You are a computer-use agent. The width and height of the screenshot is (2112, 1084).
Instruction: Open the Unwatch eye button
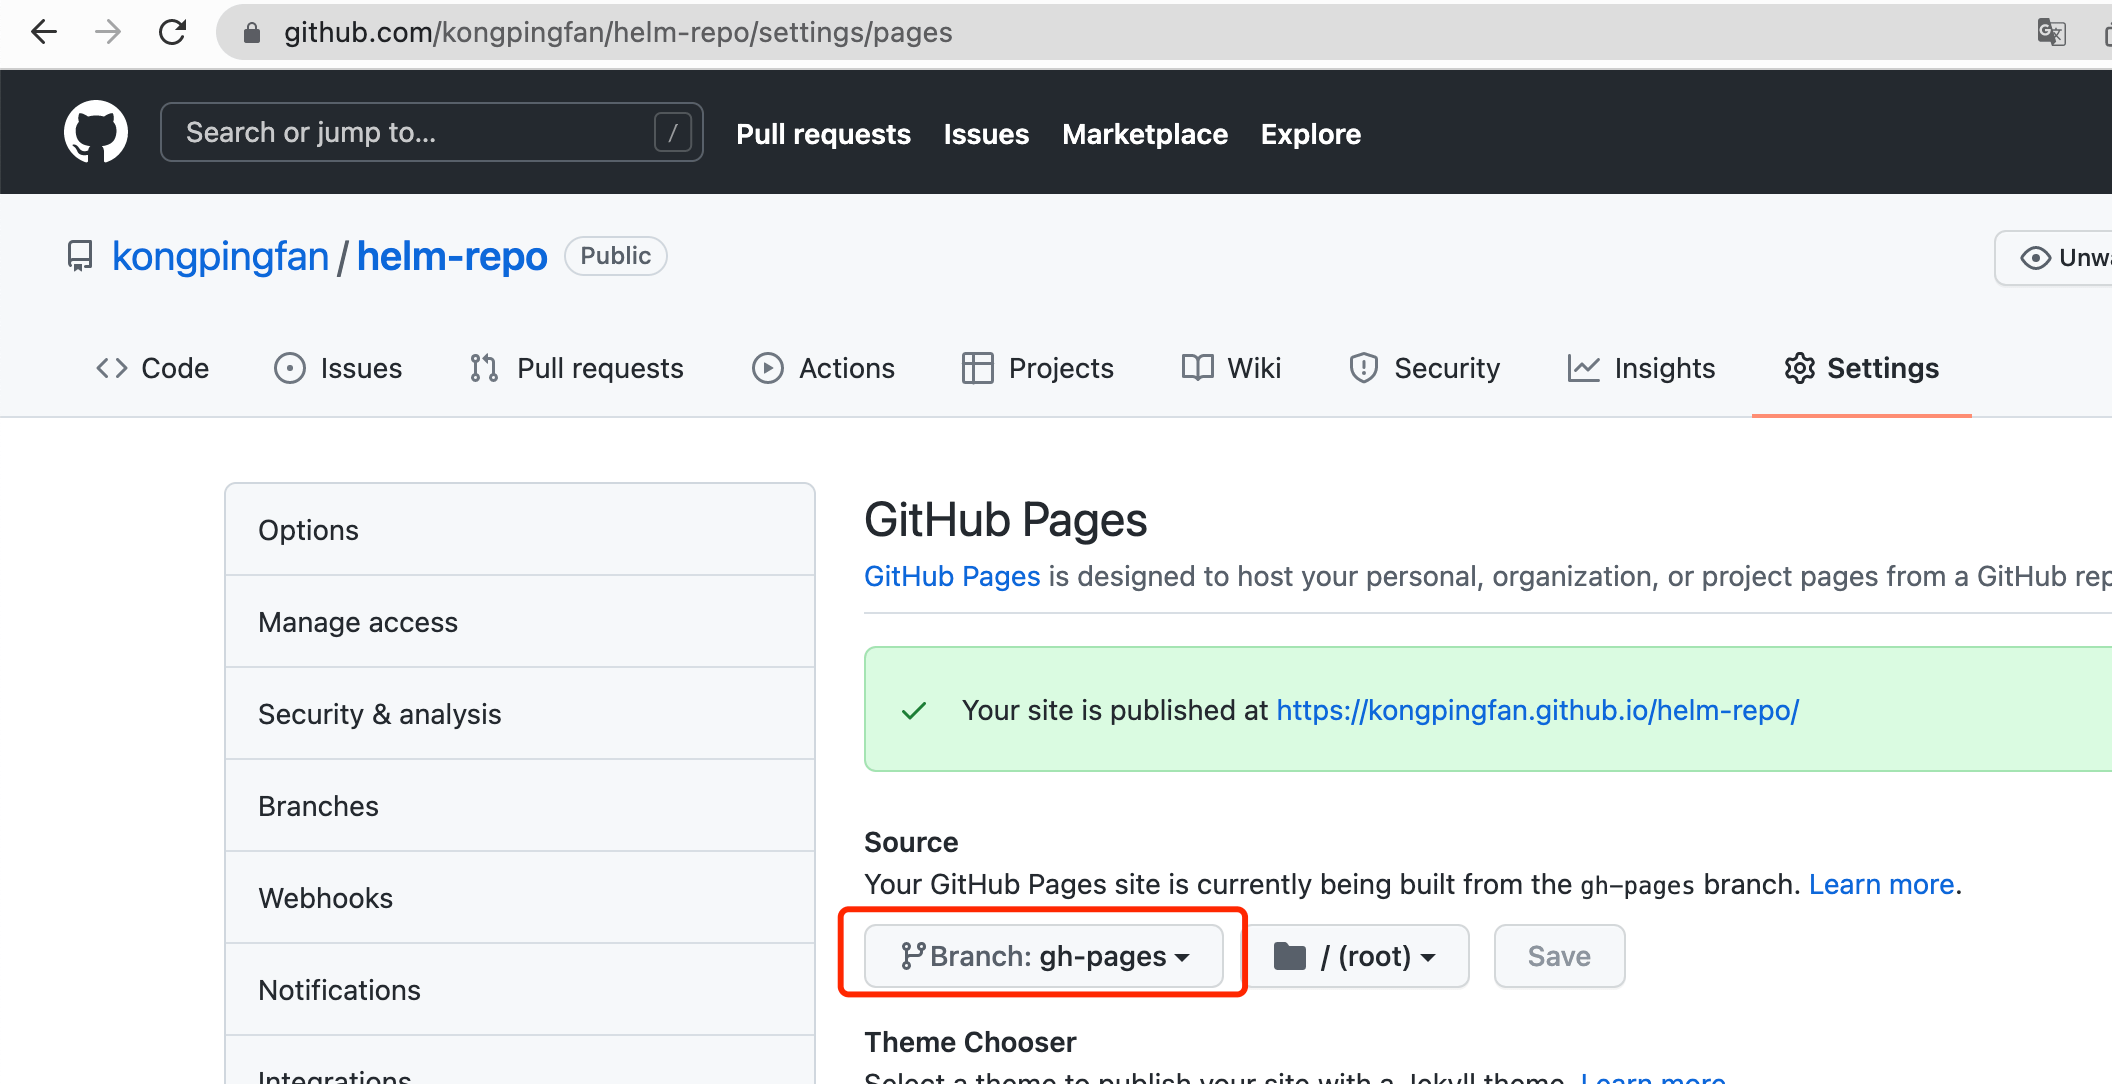click(2055, 258)
